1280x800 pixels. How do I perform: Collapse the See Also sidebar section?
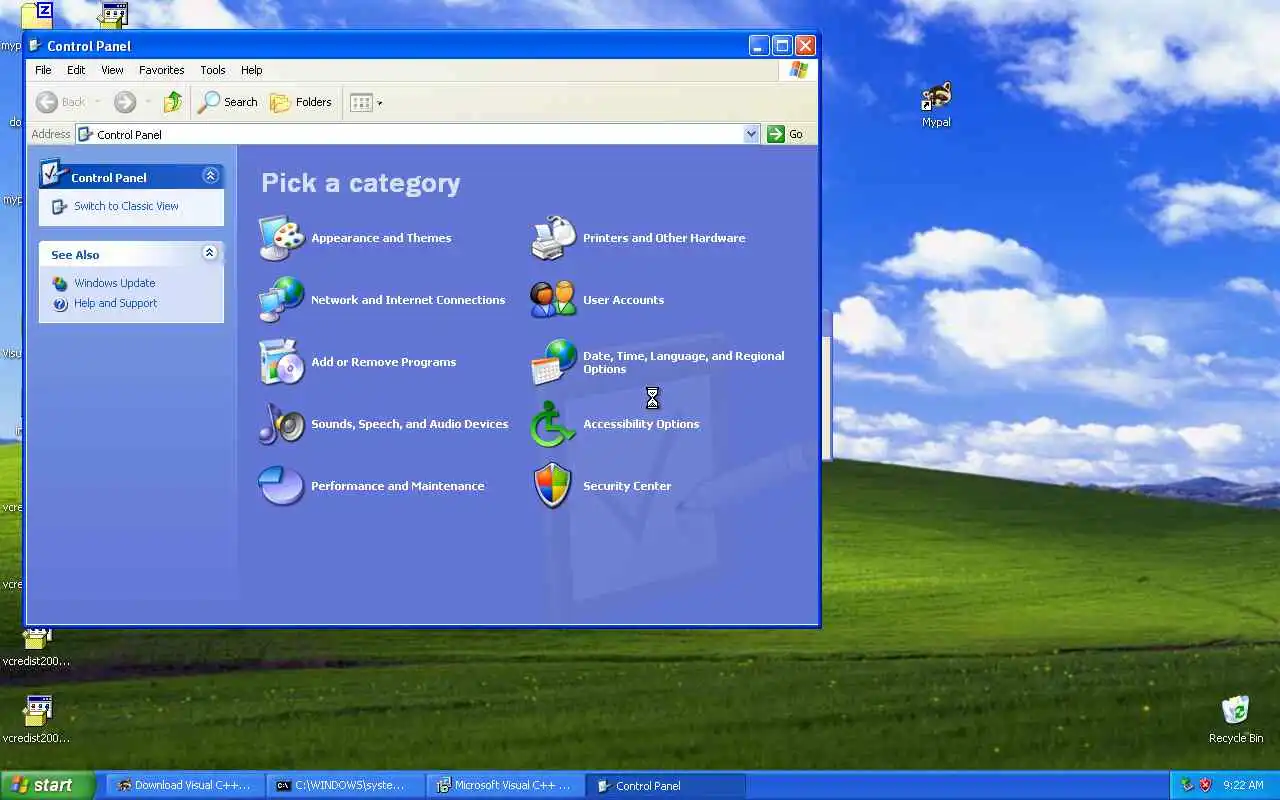pos(210,253)
